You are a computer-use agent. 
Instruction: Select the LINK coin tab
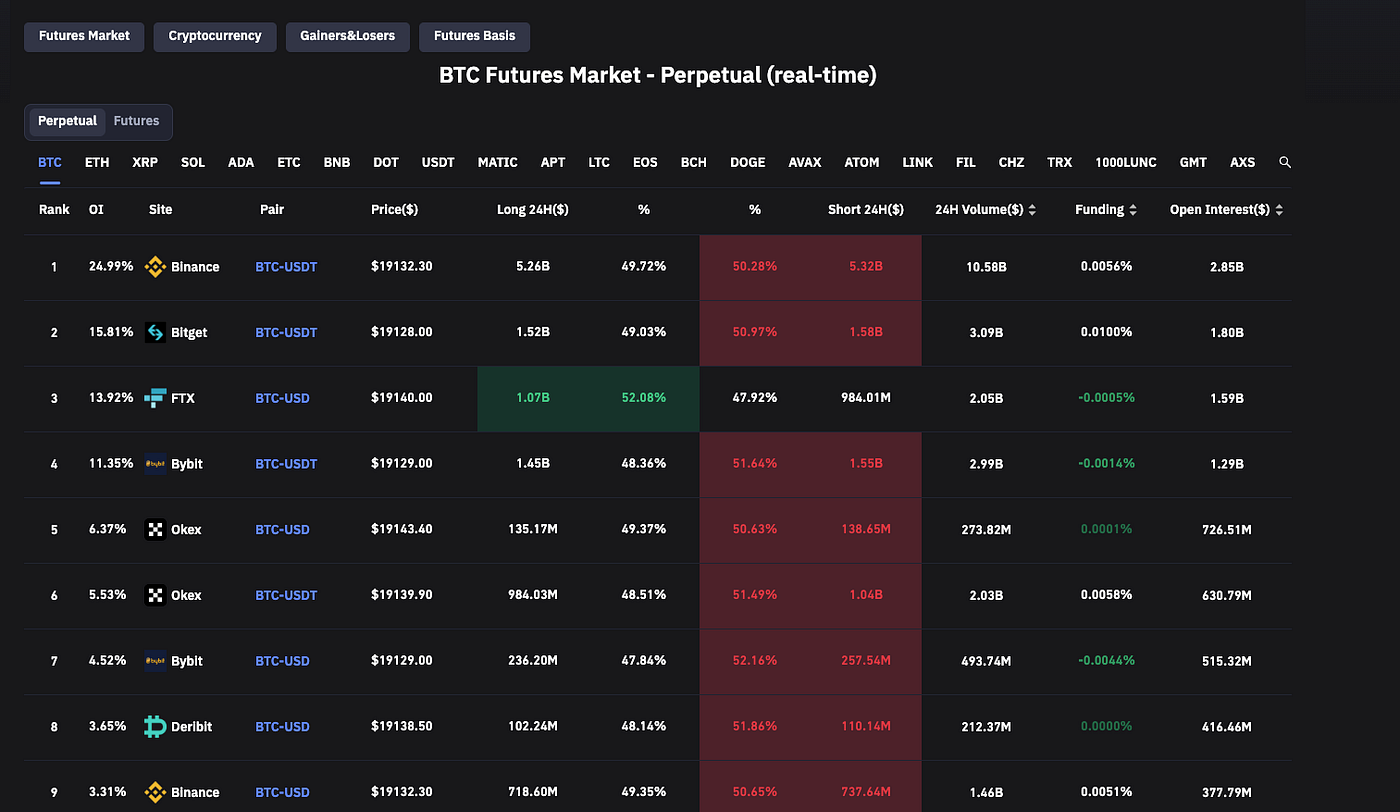918,162
